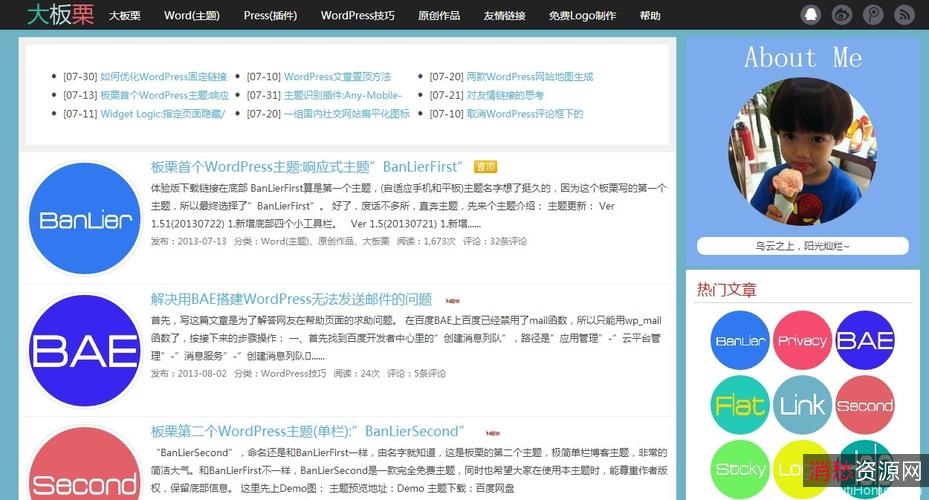
Task: Open link 主题识别插件:Any-Mobile-
Action: pyautogui.click(x=342, y=95)
